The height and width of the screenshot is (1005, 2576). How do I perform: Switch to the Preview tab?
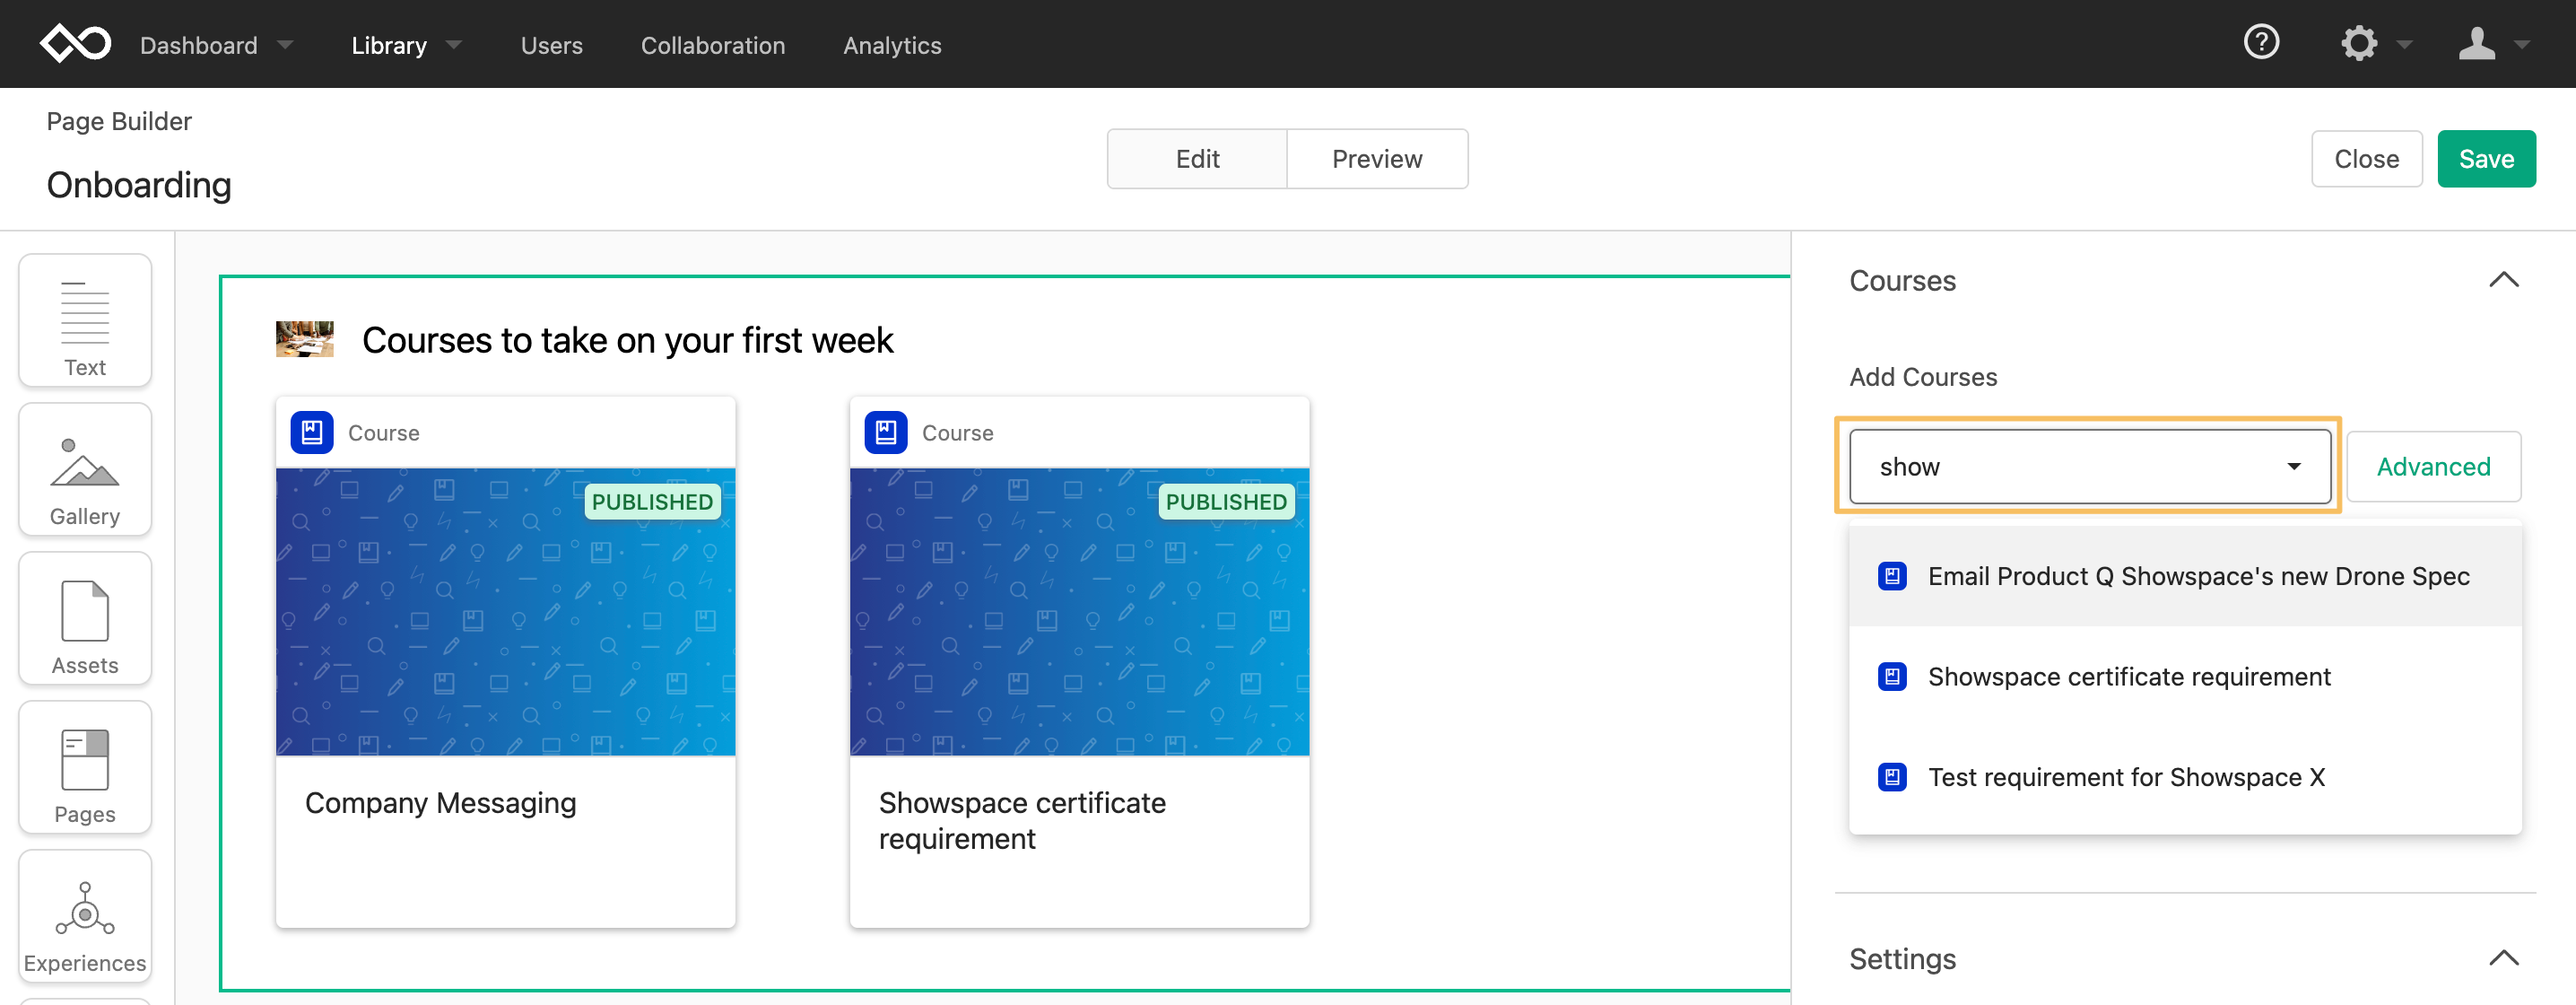coord(1377,159)
